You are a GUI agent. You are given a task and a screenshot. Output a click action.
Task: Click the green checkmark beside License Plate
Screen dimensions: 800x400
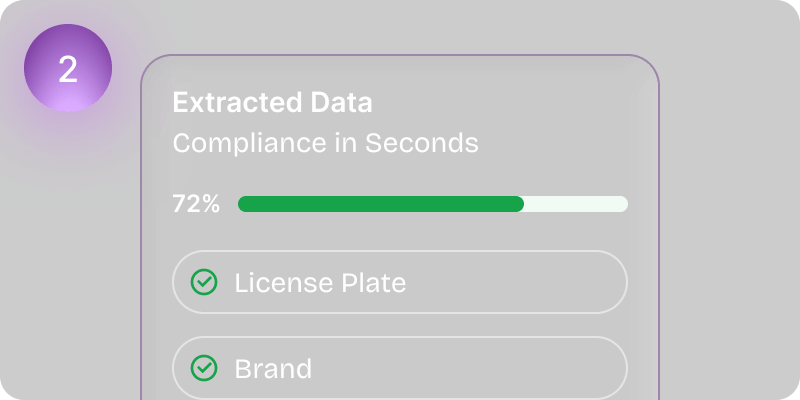click(x=204, y=282)
